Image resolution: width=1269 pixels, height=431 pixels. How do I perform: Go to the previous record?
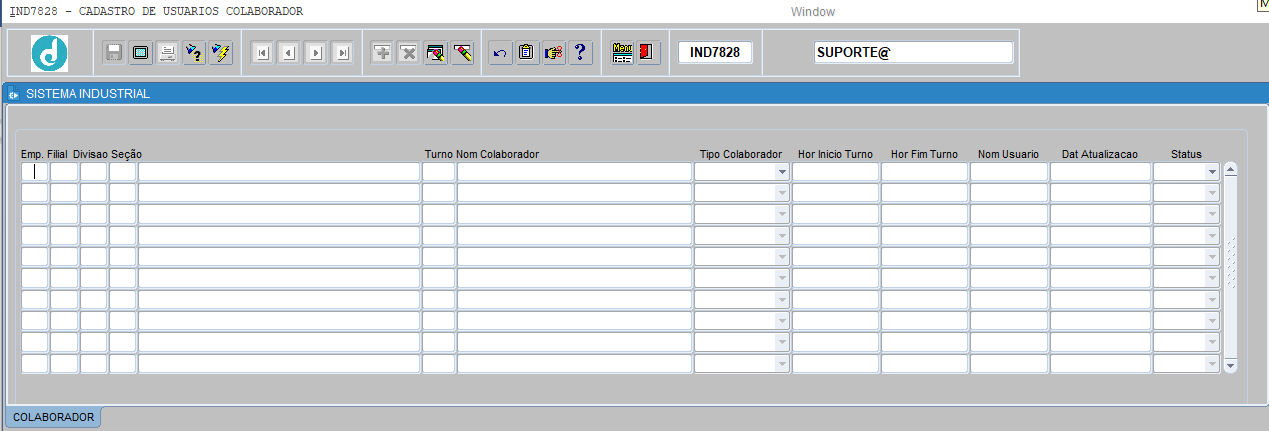[x=289, y=53]
